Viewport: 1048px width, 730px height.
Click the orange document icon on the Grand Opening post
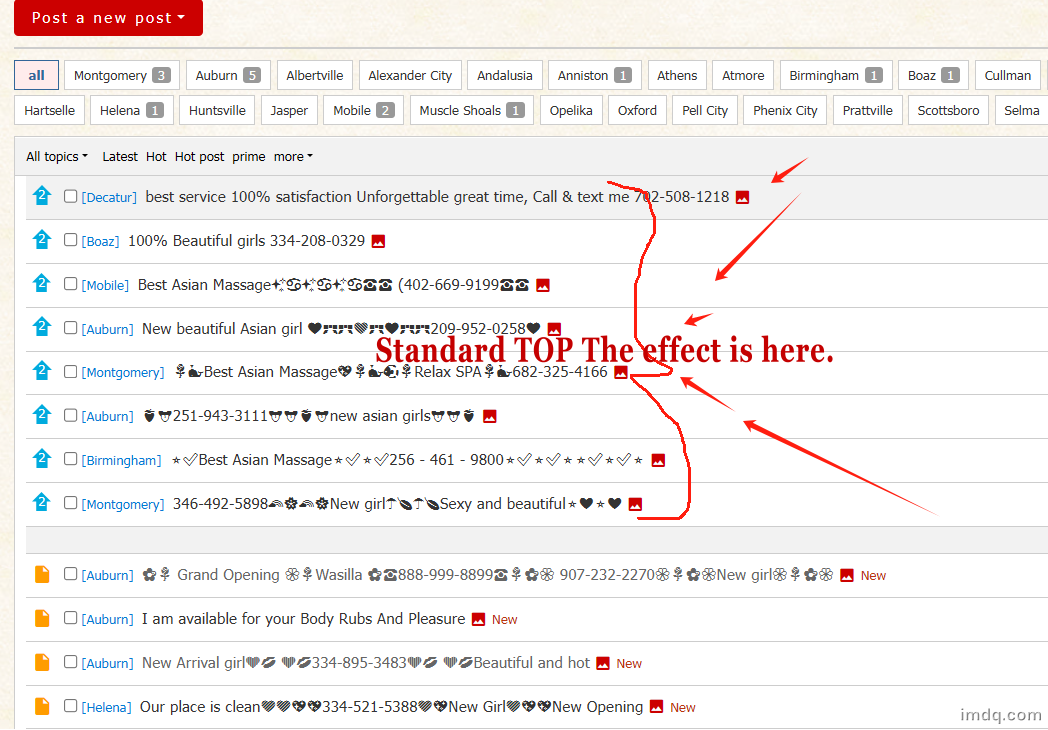point(41,574)
